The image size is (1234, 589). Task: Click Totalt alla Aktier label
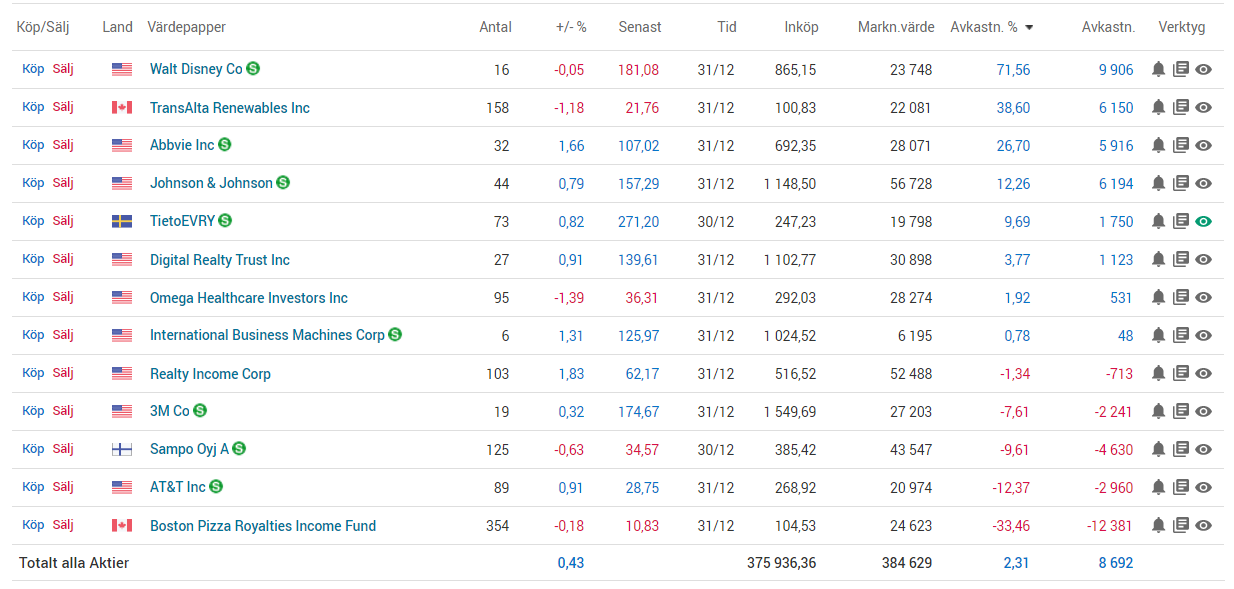click(x=74, y=563)
